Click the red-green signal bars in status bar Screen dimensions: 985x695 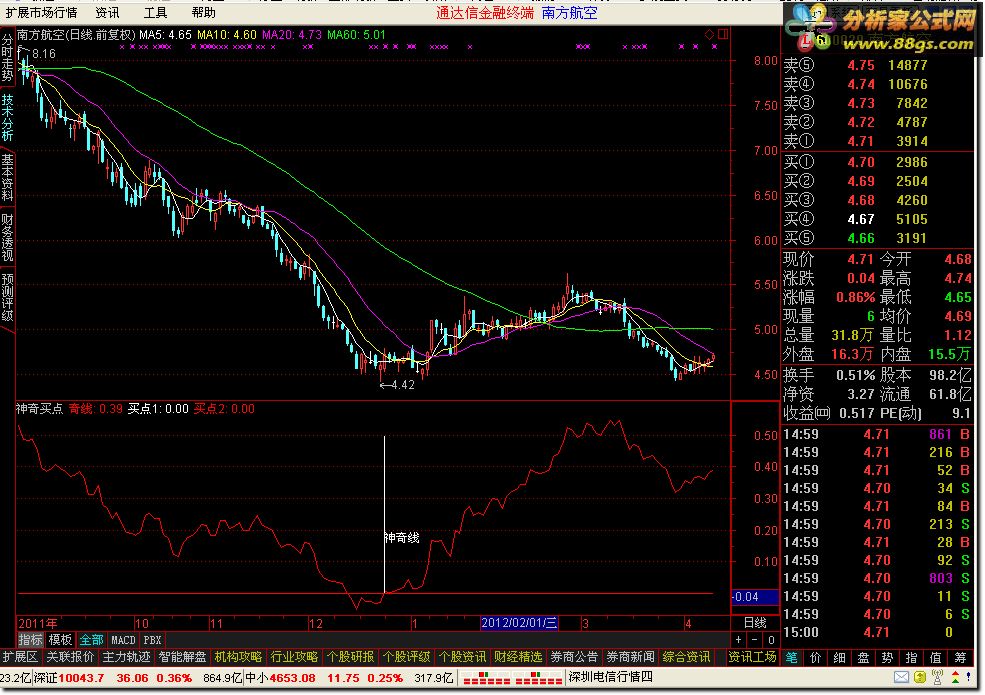pyautogui.click(x=511, y=677)
